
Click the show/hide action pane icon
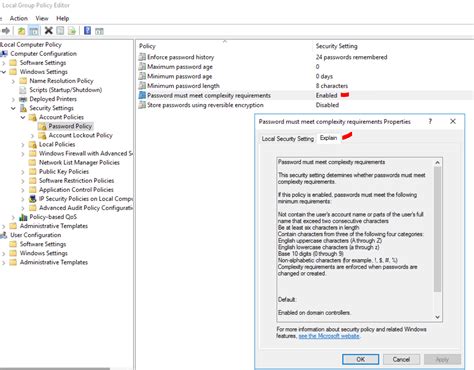coord(99,31)
